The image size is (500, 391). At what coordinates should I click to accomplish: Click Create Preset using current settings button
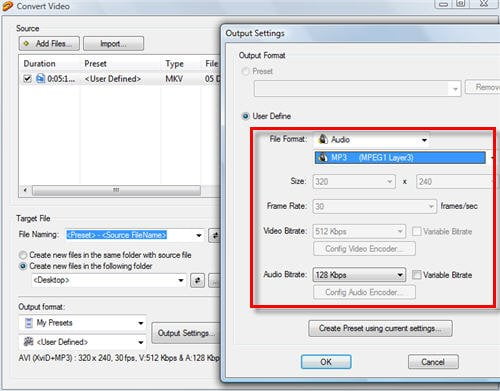pyautogui.click(x=380, y=329)
